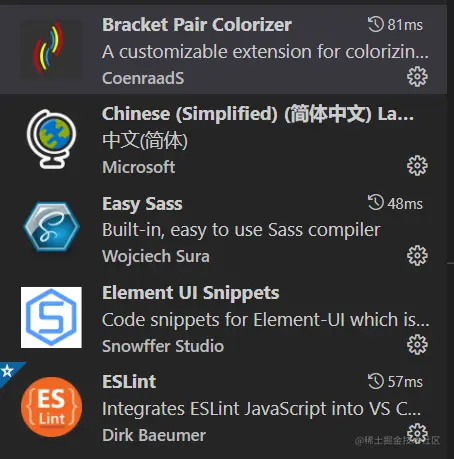Open Easy Sass manage gear menu
The width and height of the screenshot is (454, 459).
(417, 255)
